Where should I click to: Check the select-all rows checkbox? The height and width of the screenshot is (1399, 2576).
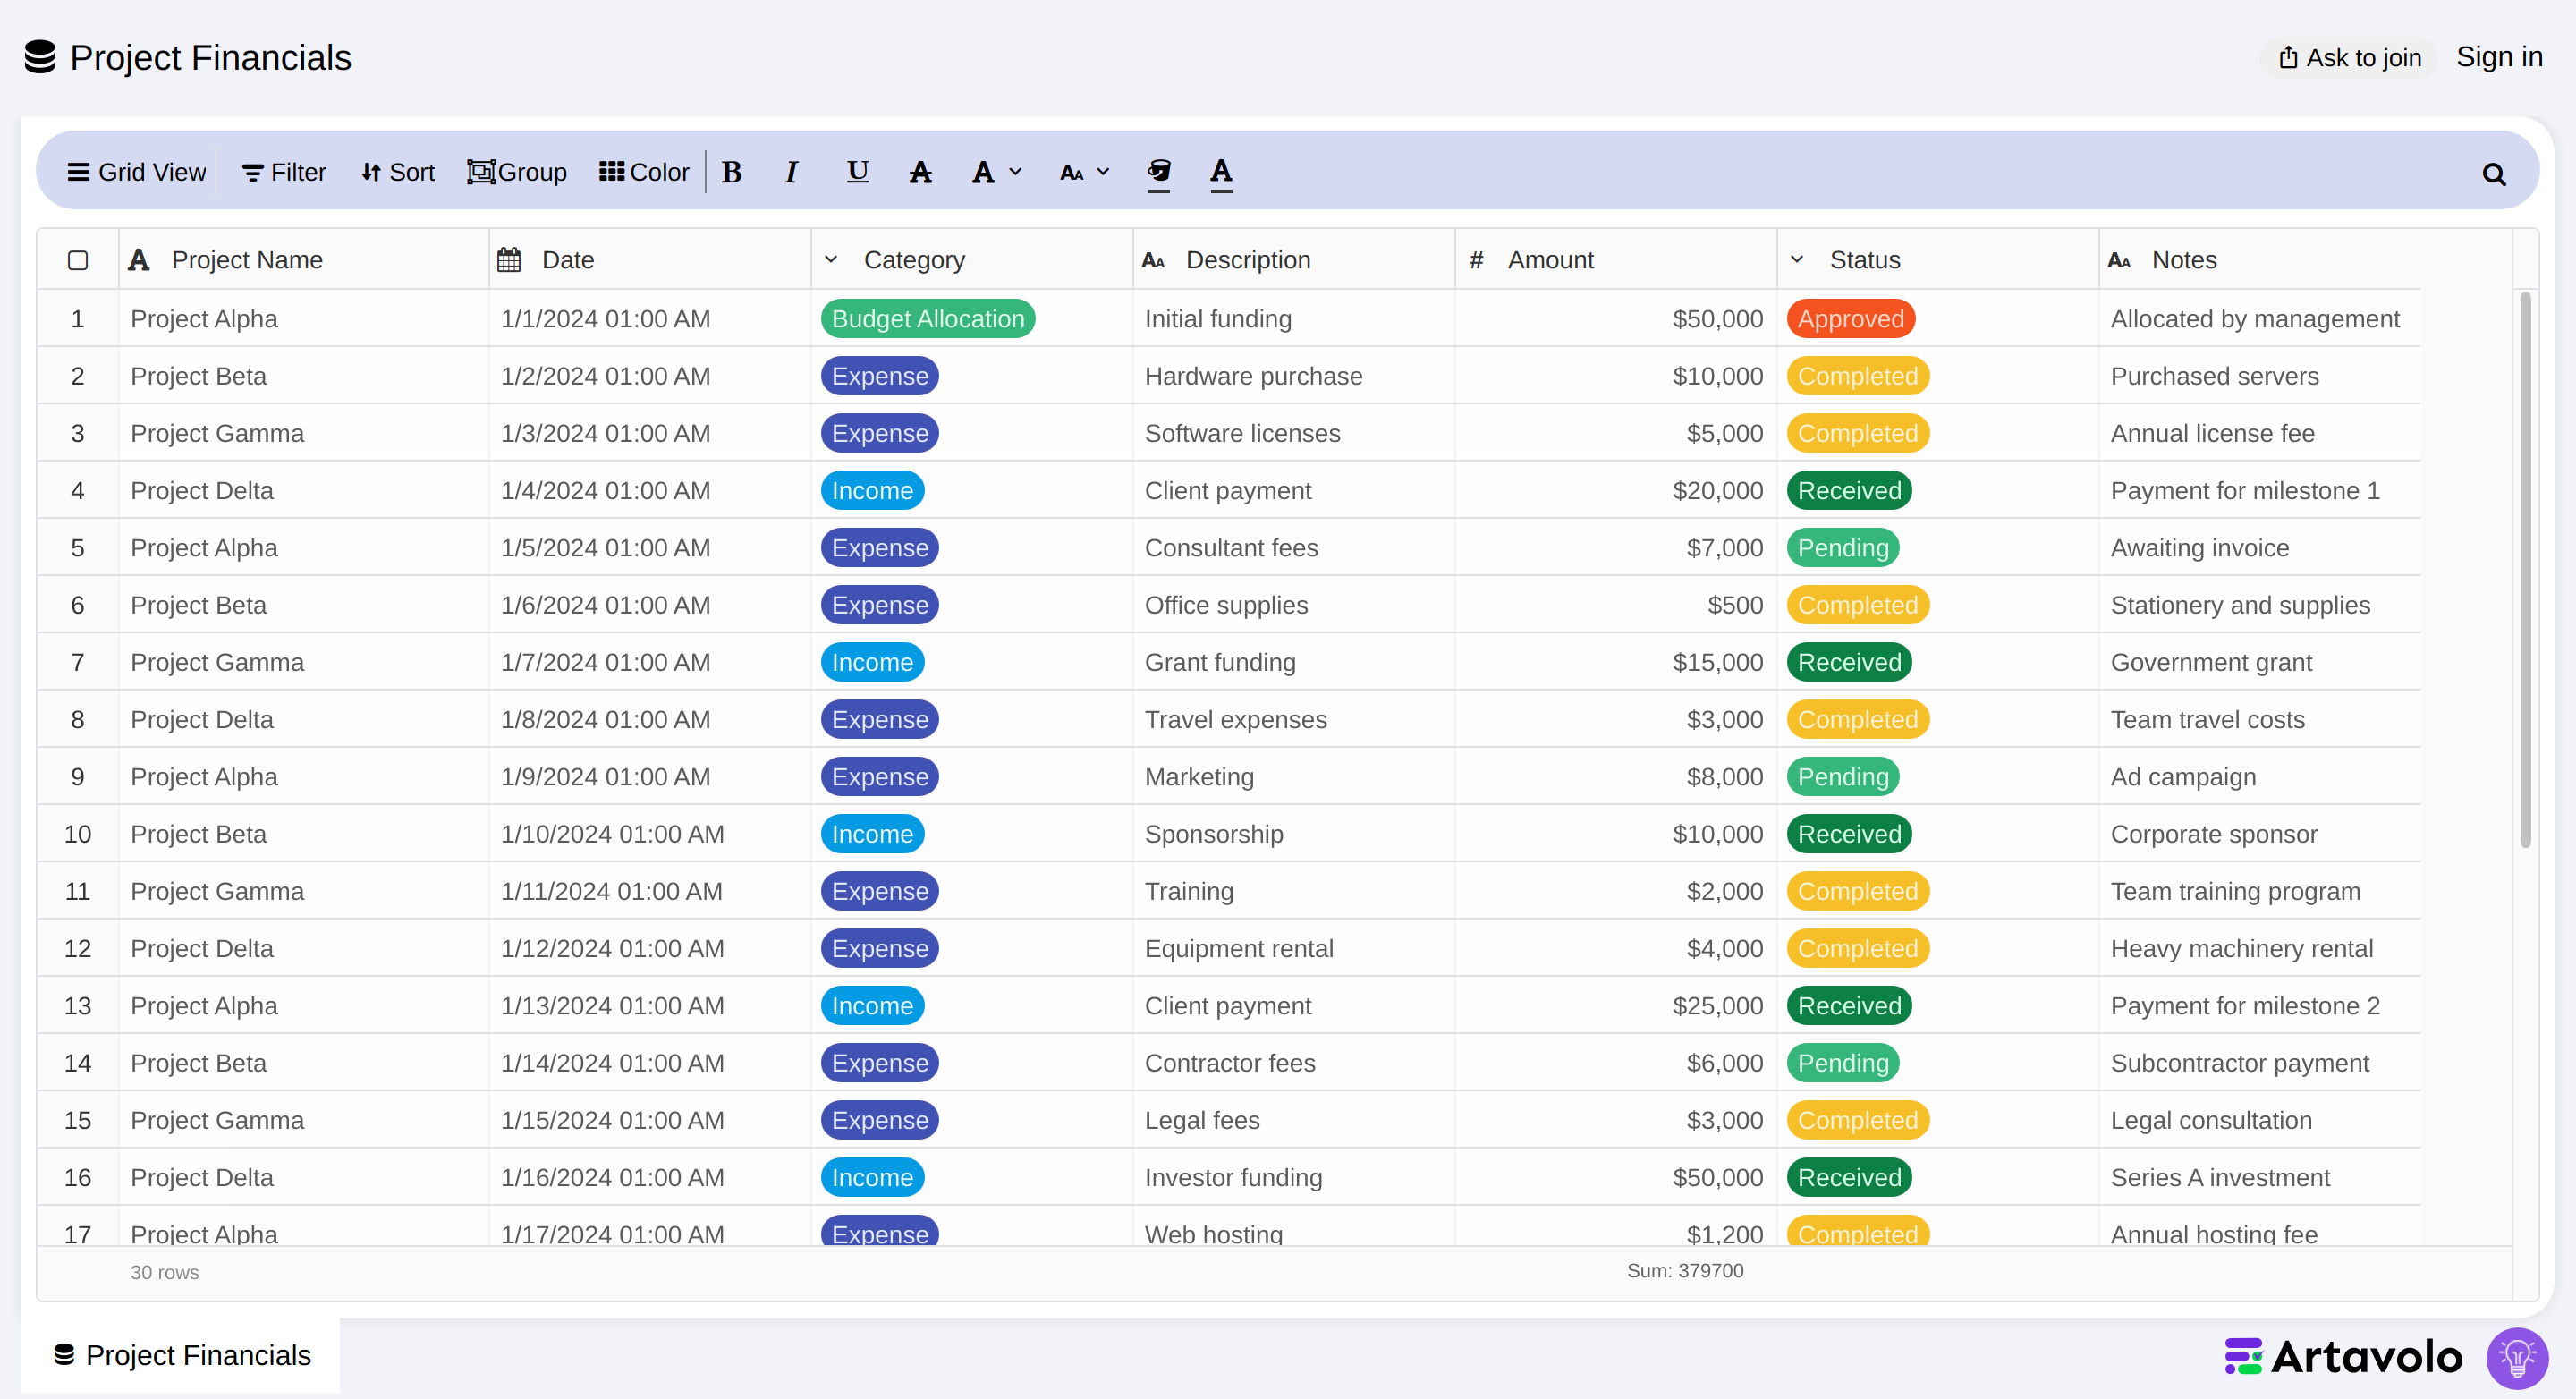coord(78,260)
